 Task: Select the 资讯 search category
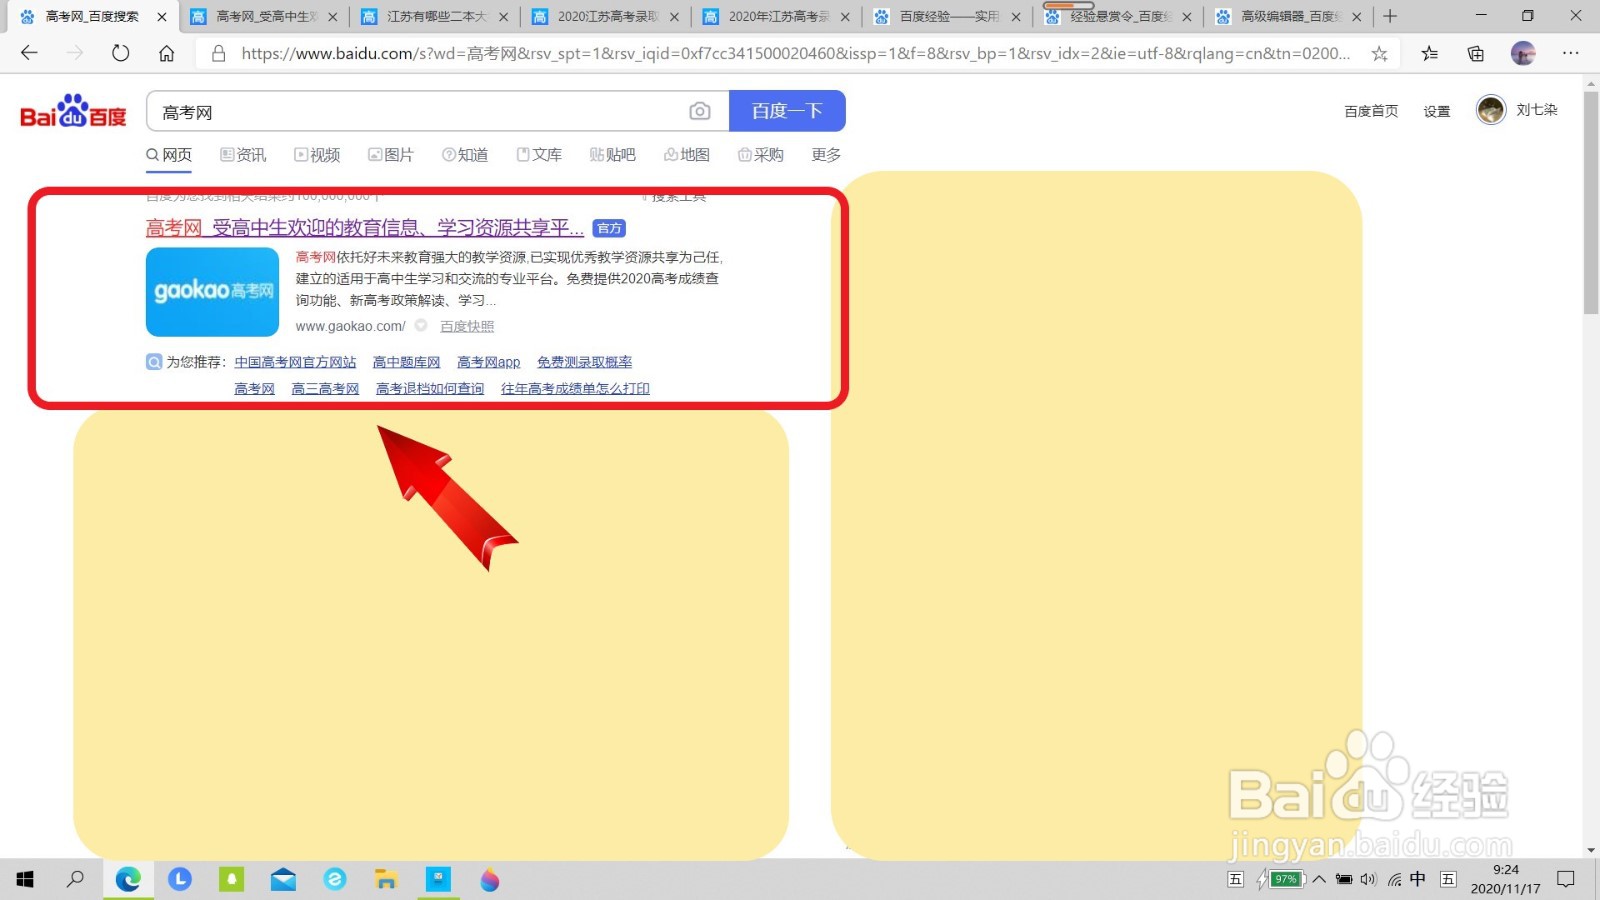(243, 155)
